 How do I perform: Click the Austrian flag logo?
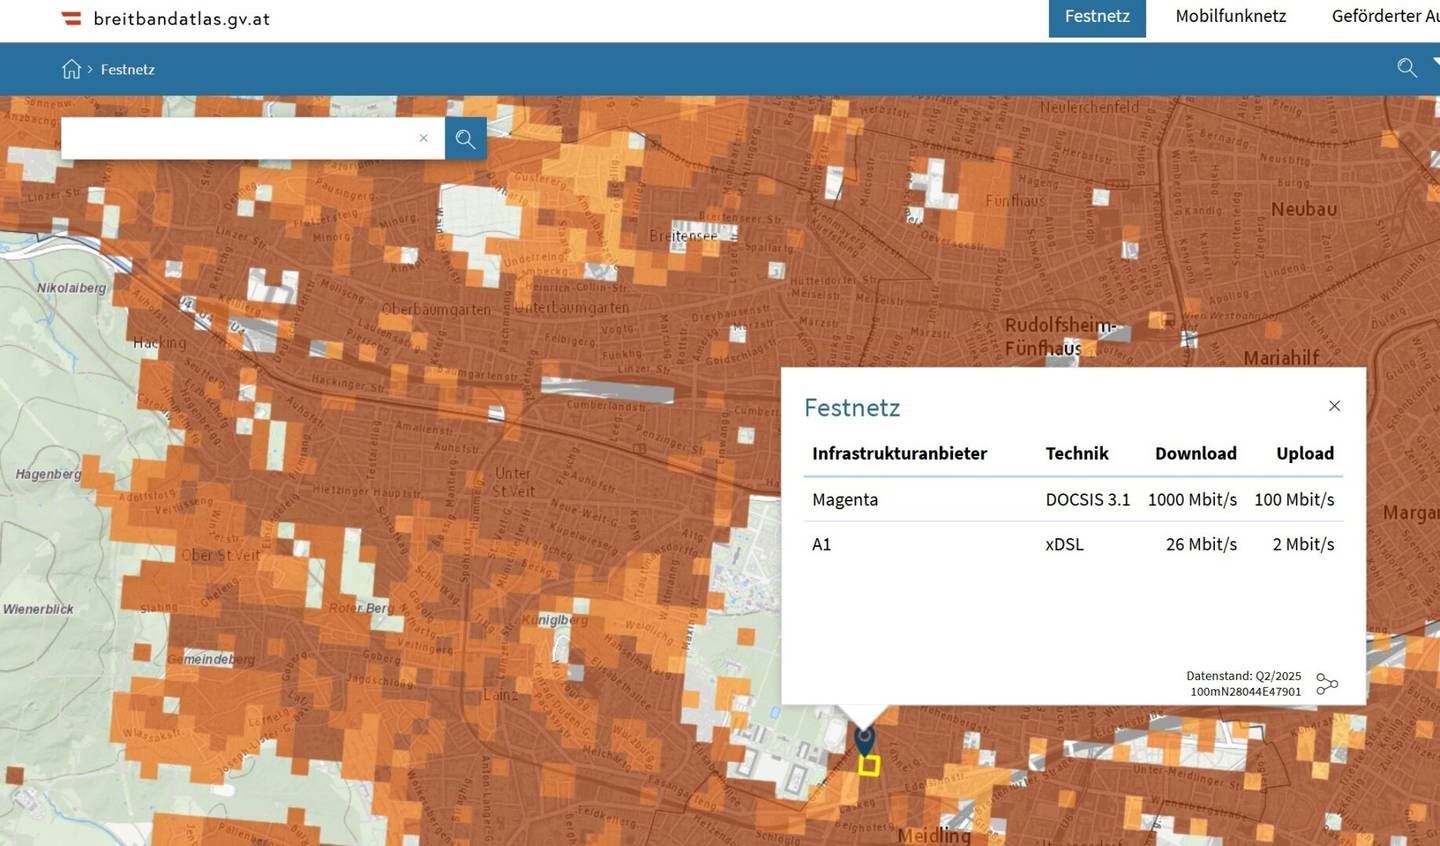point(71,18)
